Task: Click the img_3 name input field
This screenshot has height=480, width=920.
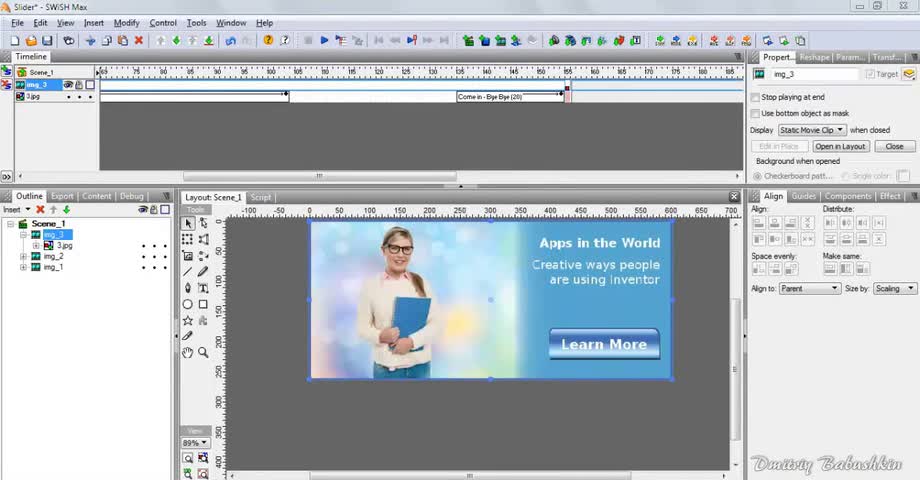Action: point(814,75)
